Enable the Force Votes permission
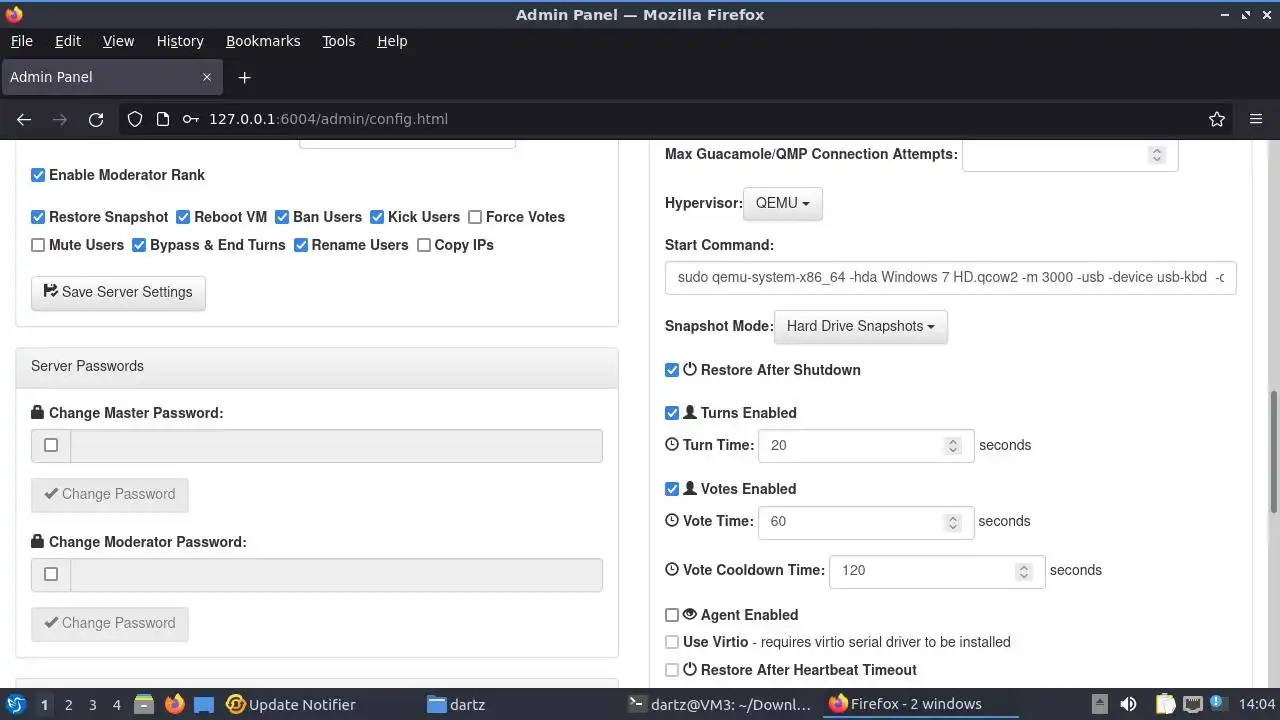 pos(475,217)
